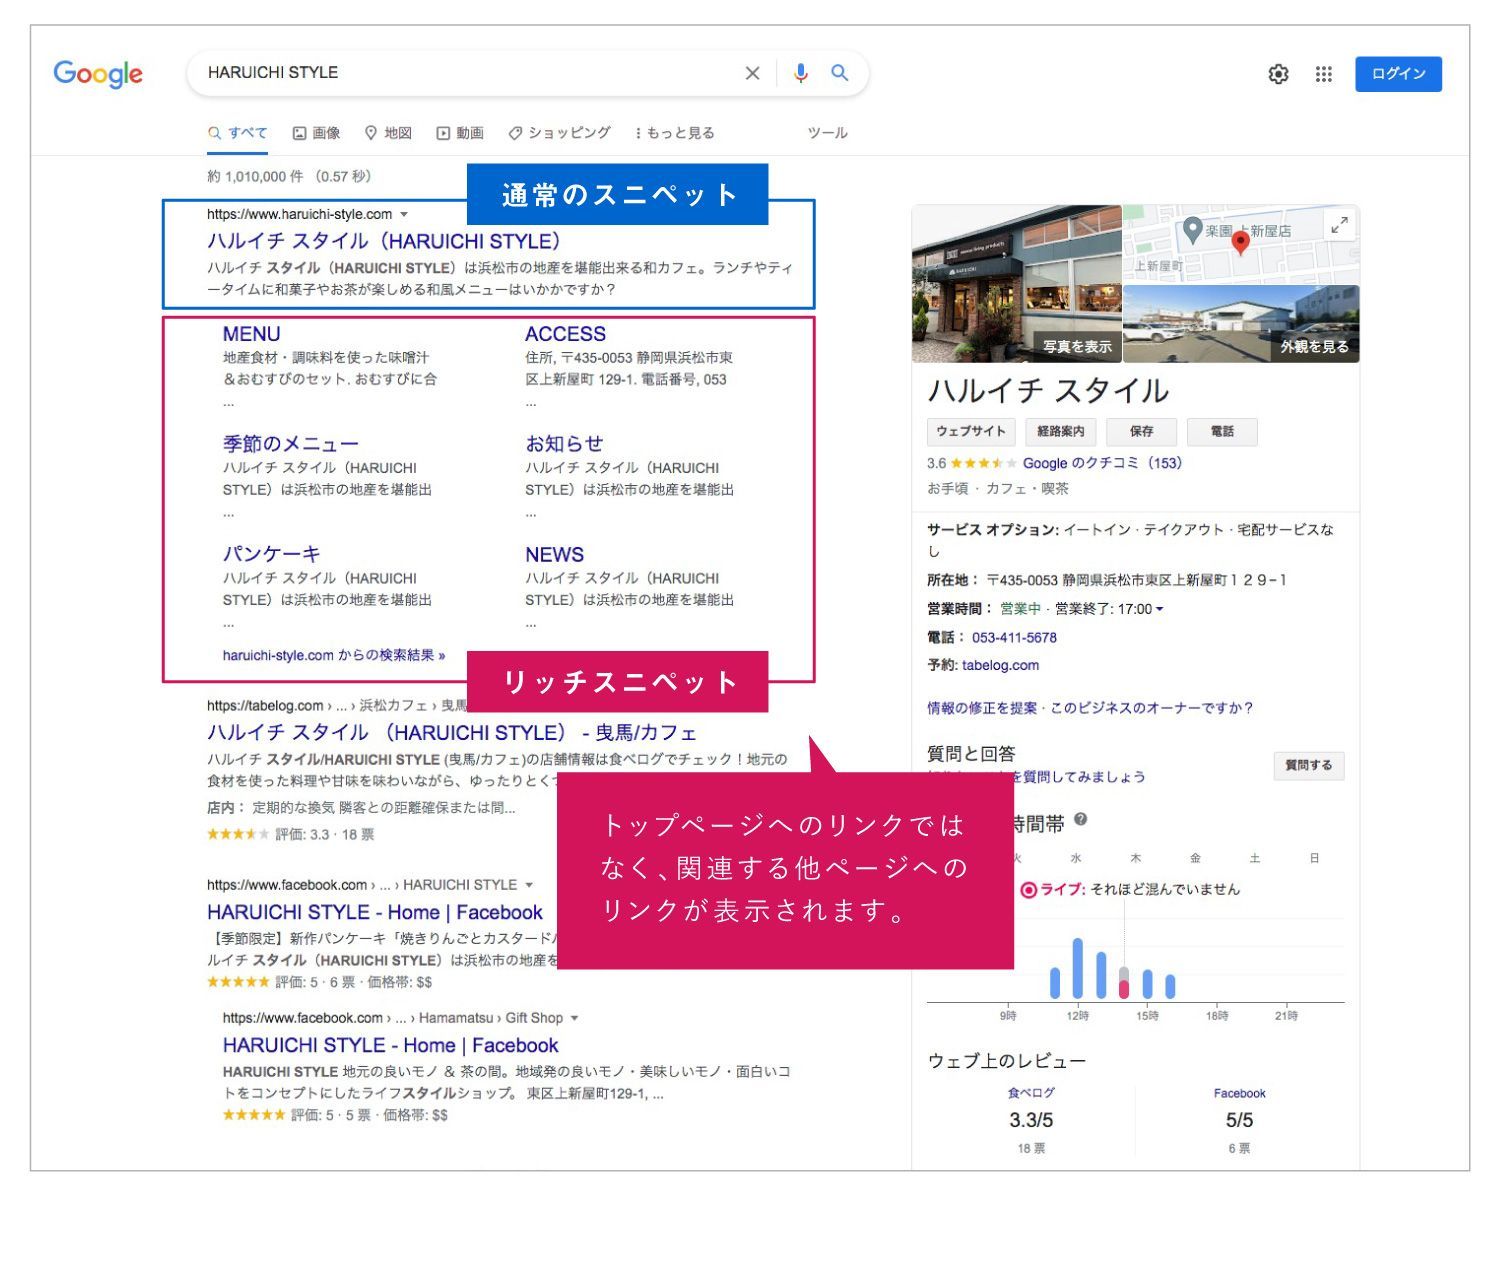Click 情報の修正を提案 link
The width and height of the screenshot is (1500, 1275).
point(982,708)
